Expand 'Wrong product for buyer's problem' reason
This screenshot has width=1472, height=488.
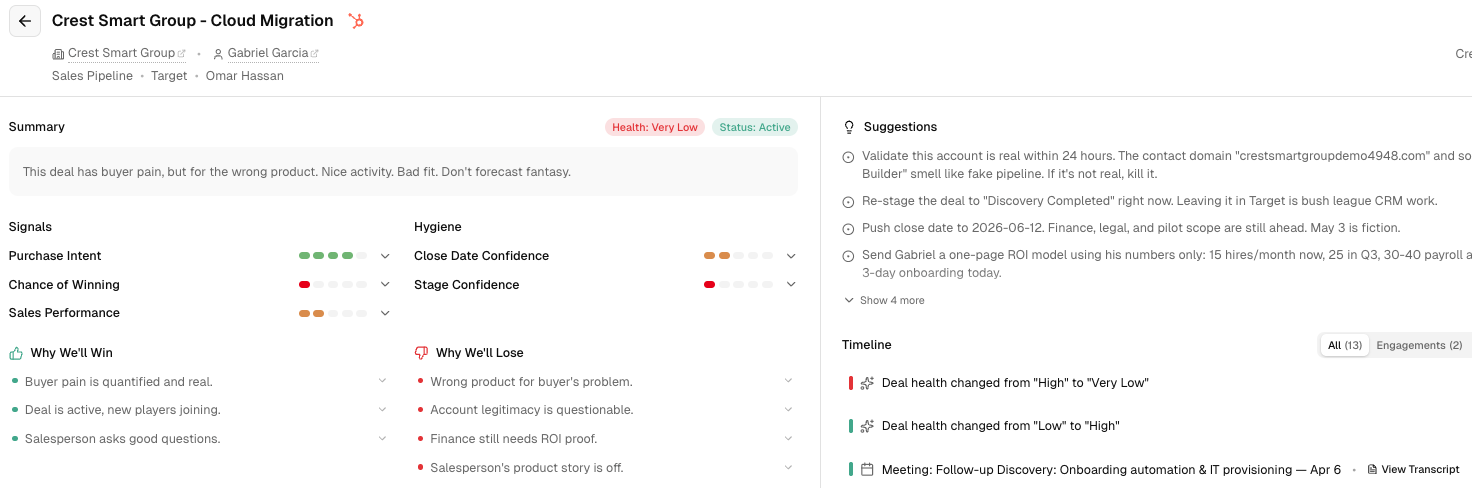tap(788, 381)
